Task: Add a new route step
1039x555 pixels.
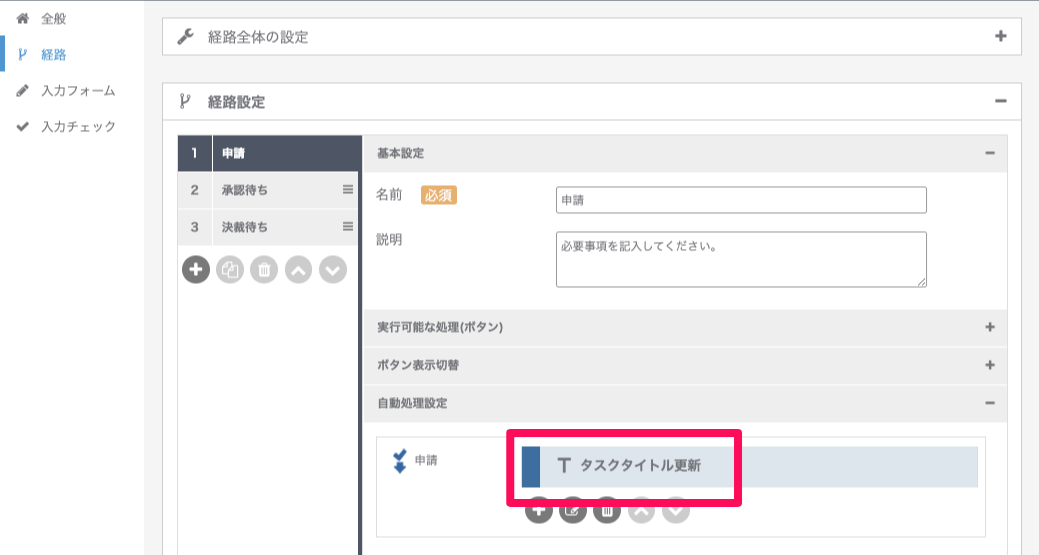Action: coord(196,269)
